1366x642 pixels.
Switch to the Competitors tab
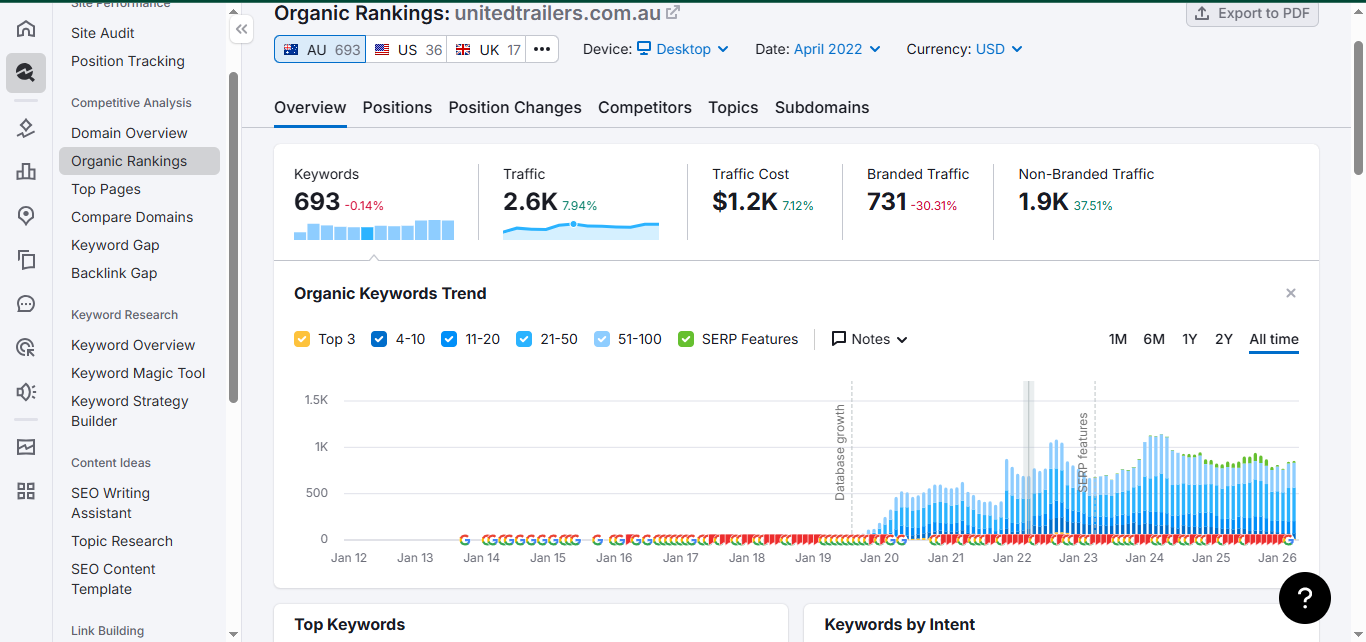[x=645, y=108]
